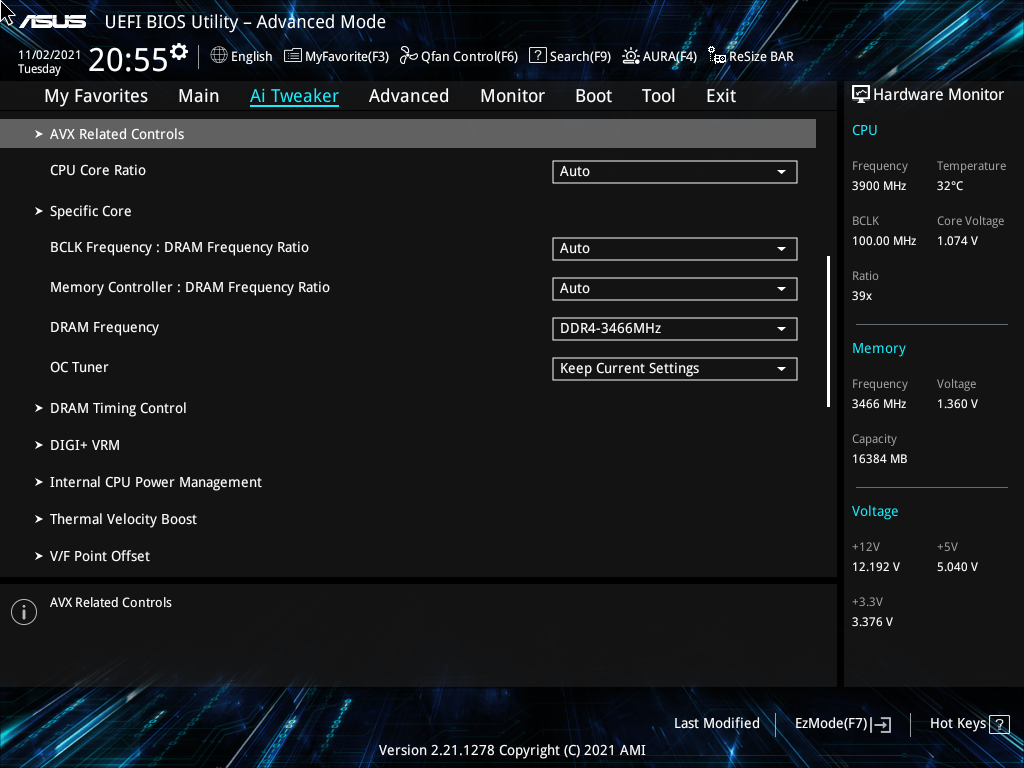1024x768 pixels.
Task: Click ReSize BAR label
Action: click(761, 57)
